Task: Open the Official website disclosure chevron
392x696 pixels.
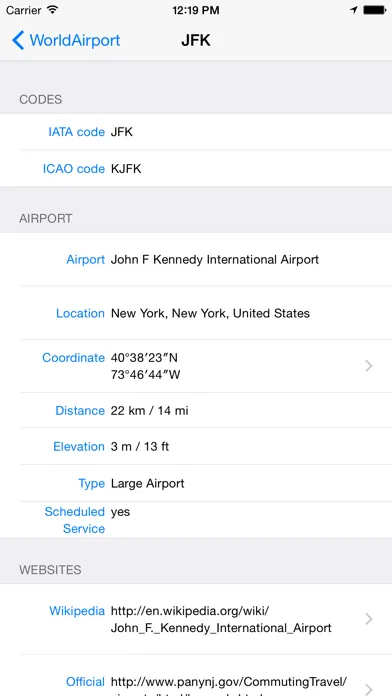Action: pos(368,688)
